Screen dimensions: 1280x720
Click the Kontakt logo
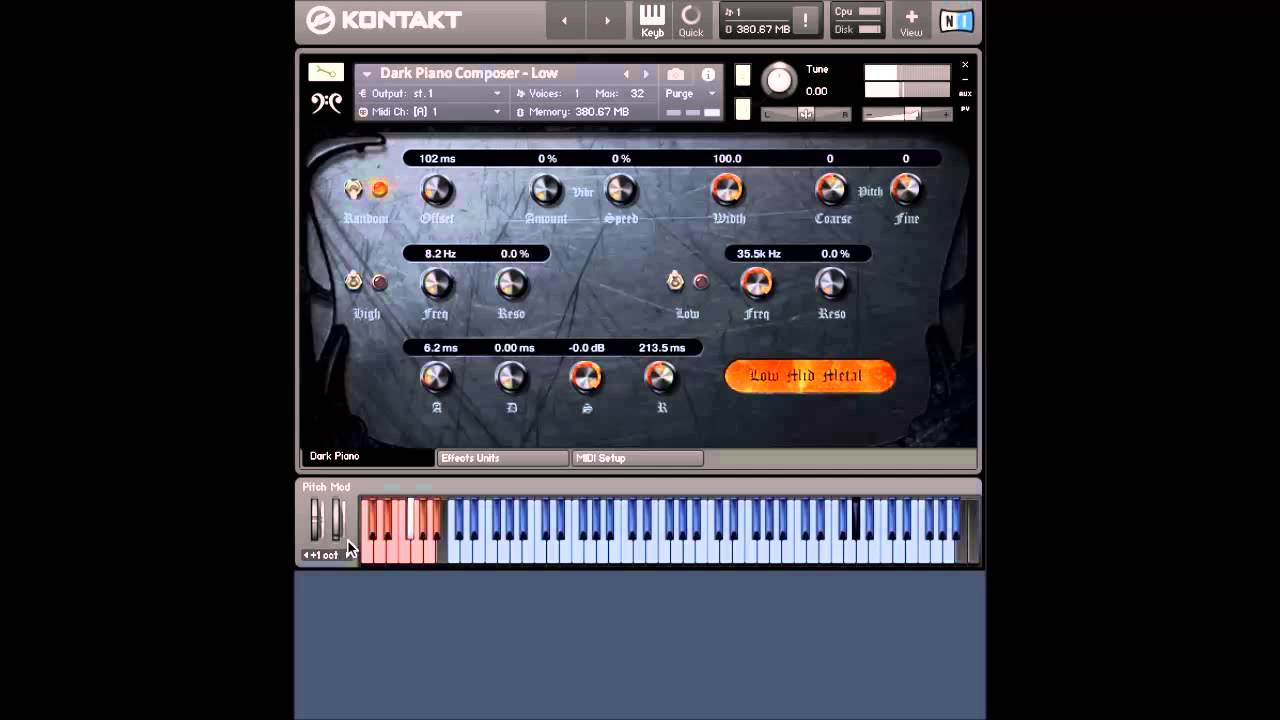(384, 20)
